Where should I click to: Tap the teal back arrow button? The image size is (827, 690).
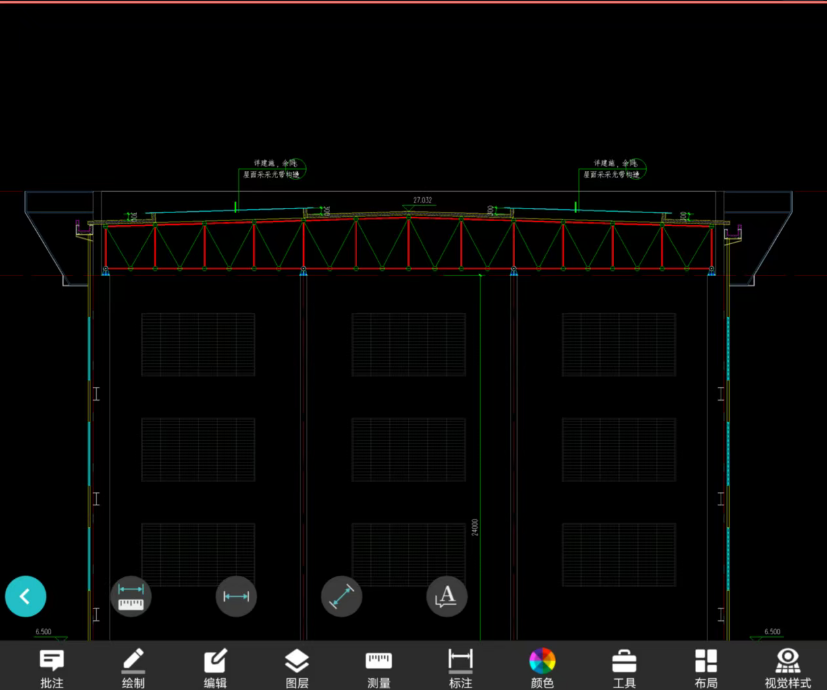pyautogui.click(x=26, y=597)
